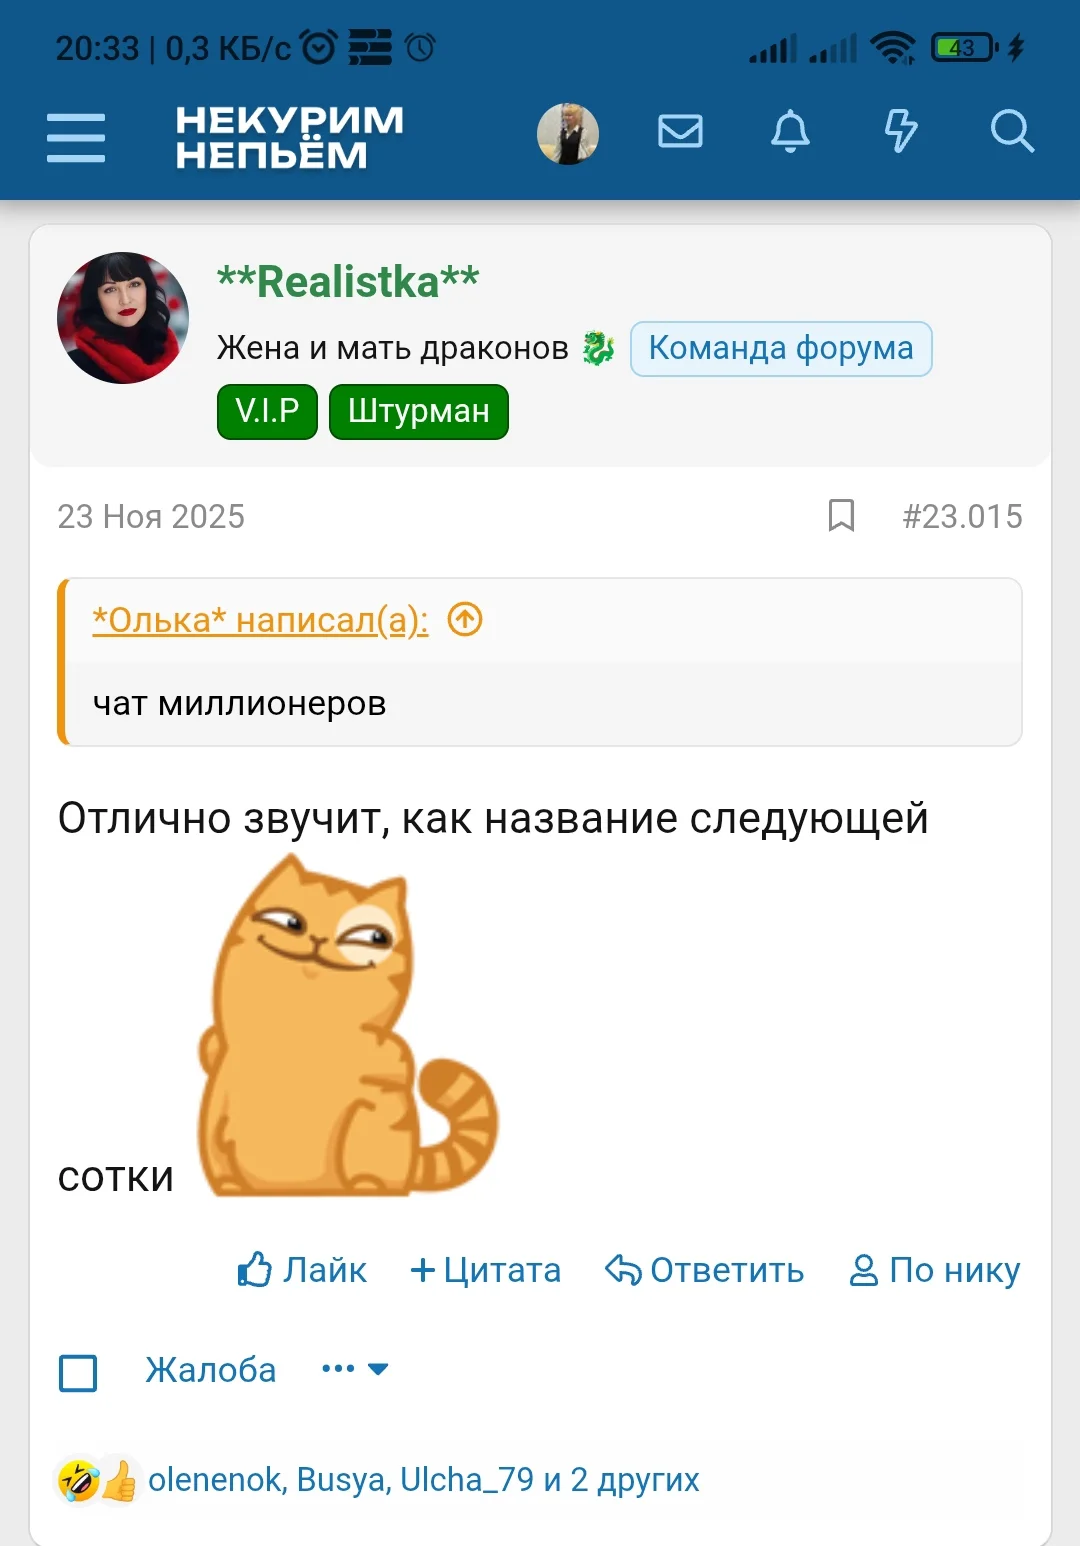Open the lightning bolt what's new icon
1080x1546 pixels.
901,131
